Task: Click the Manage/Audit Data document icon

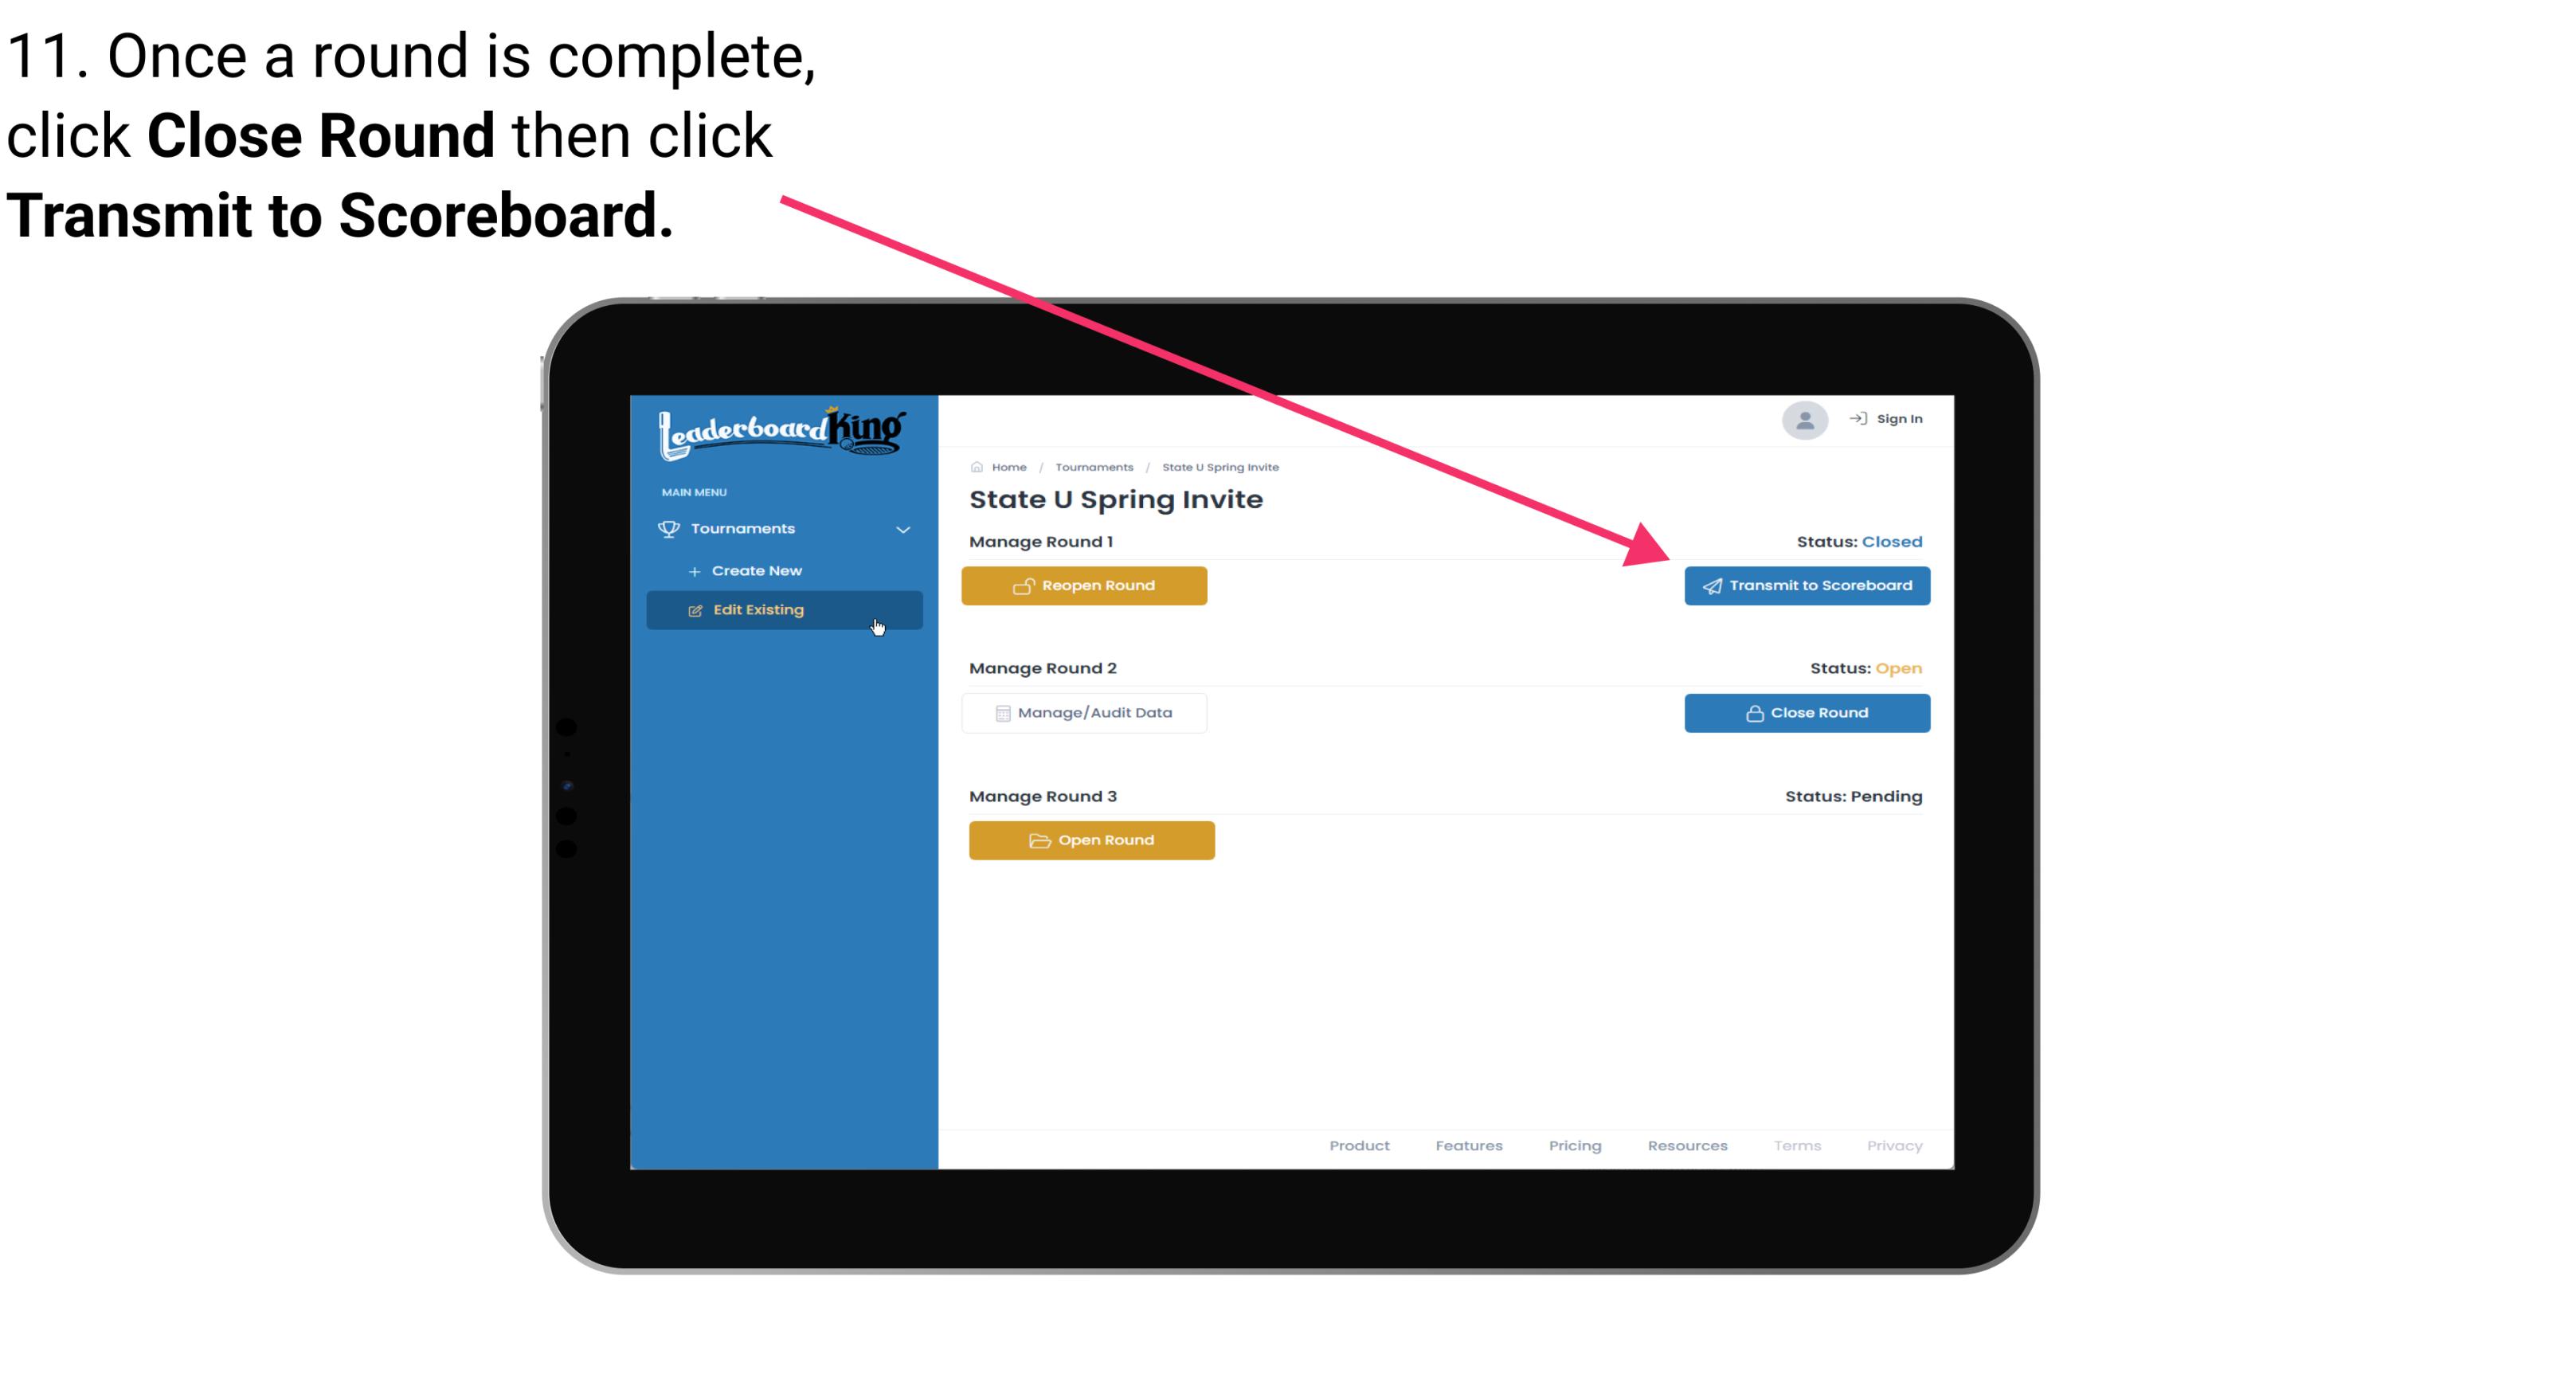Action: point(1000,712)
